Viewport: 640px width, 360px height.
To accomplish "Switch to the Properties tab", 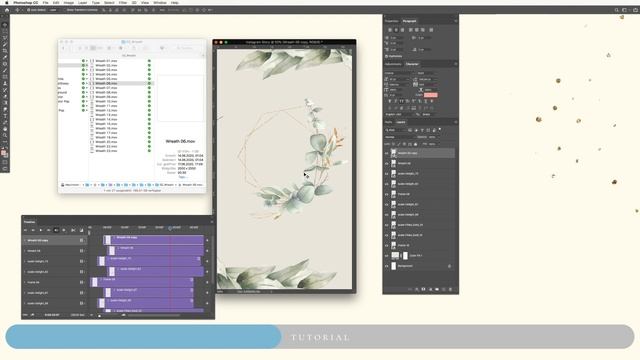I will pos(391,21).
